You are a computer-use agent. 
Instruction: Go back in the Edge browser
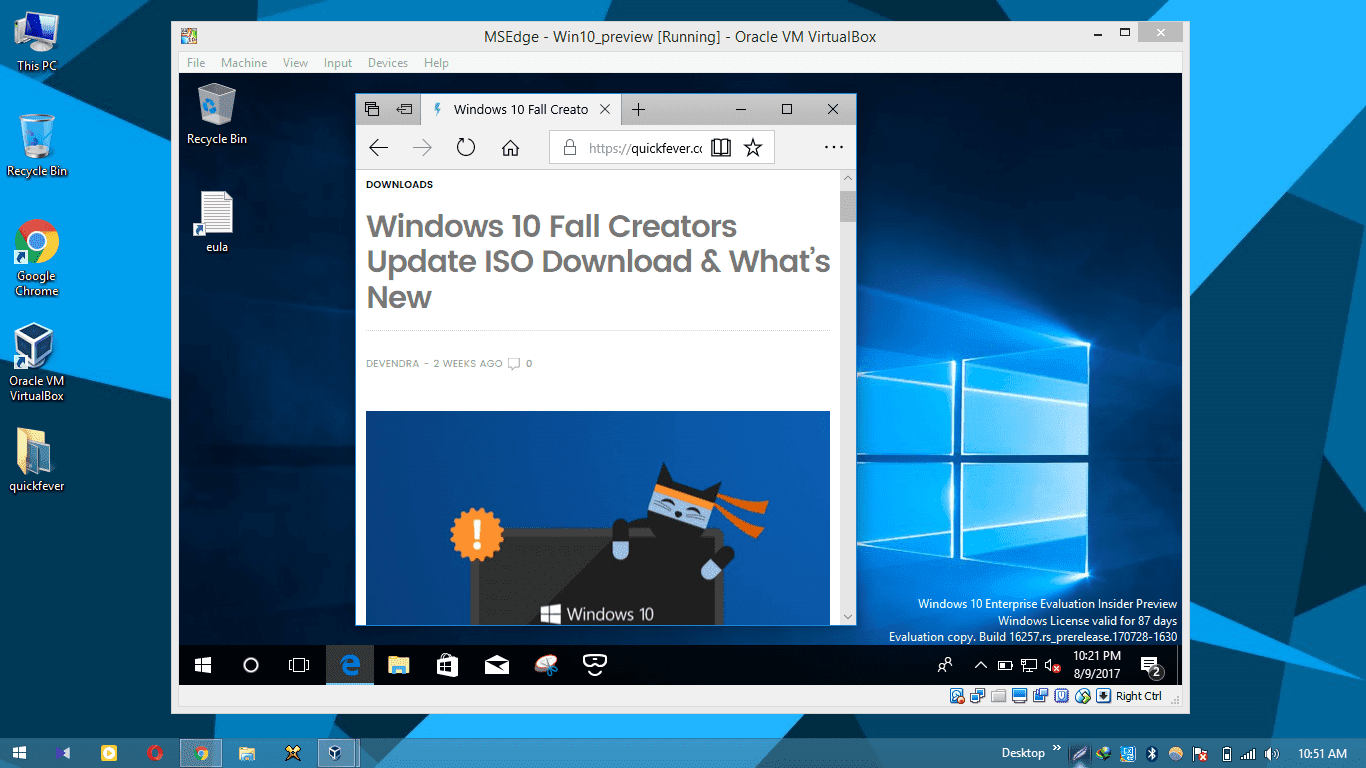pos(378,148)
